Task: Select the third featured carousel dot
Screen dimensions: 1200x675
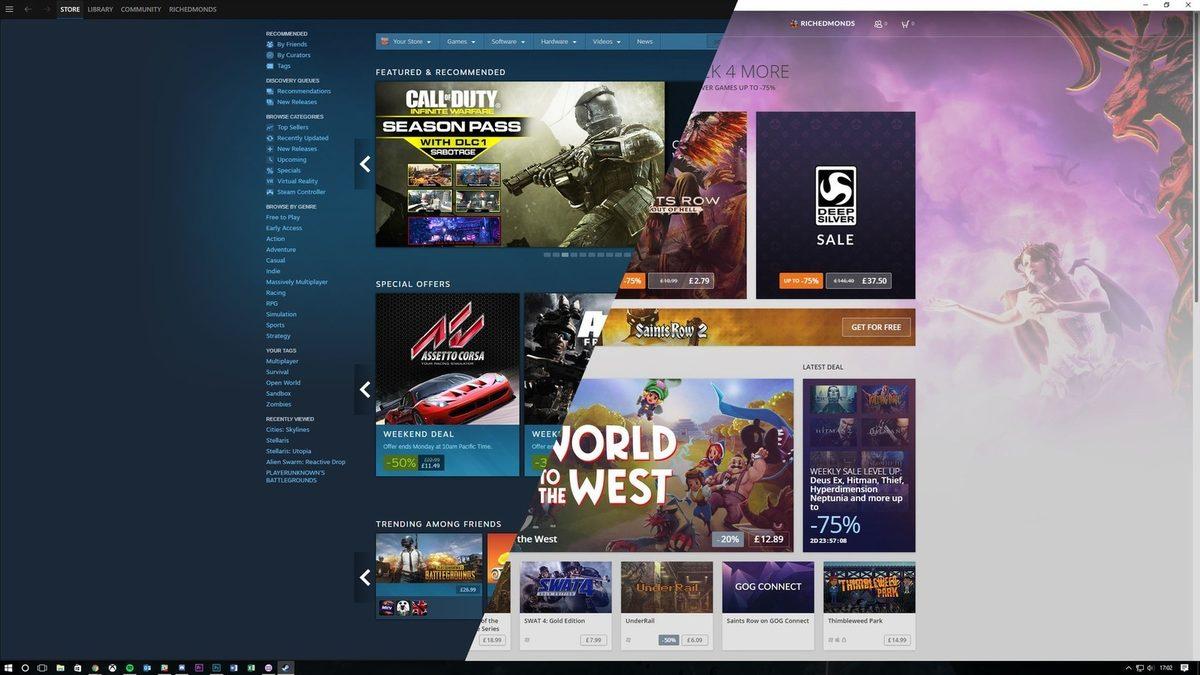Action: (563, 255)
